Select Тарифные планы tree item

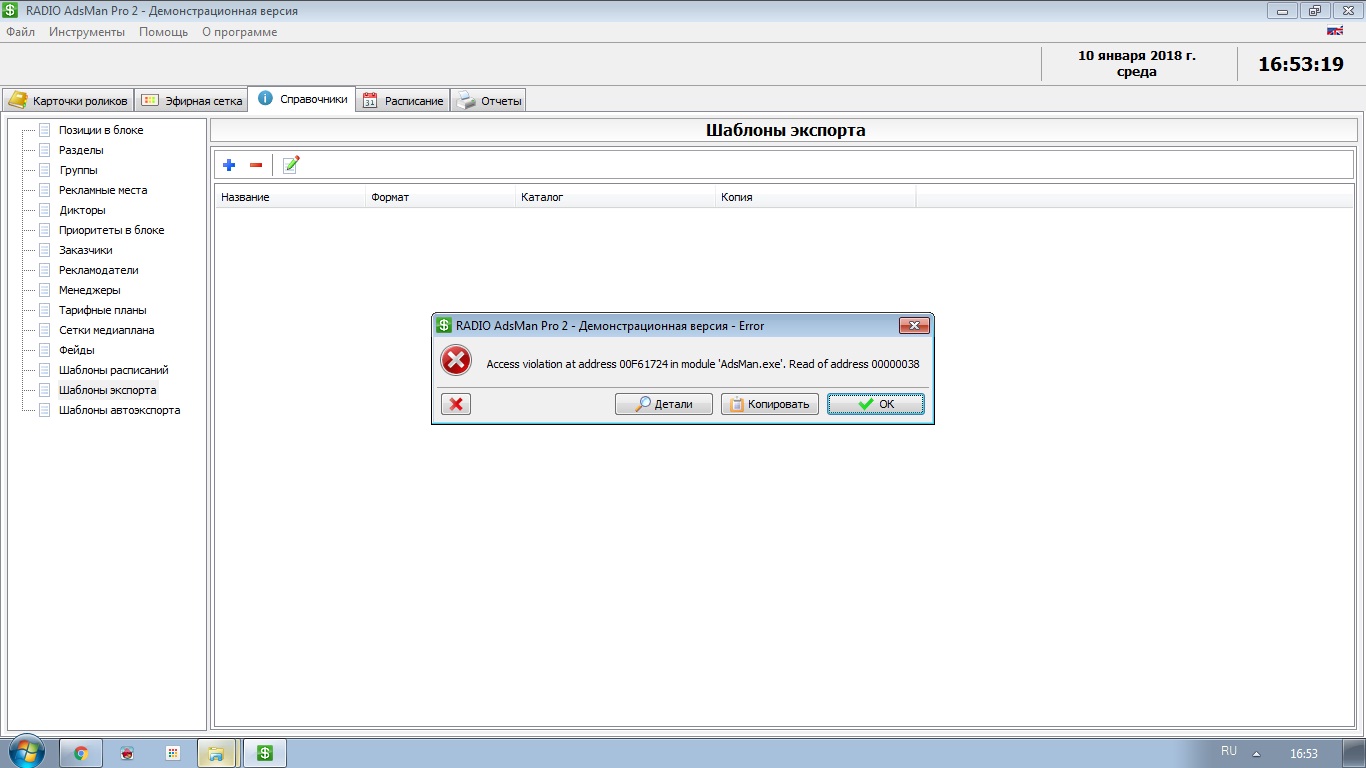[x=103, y=310]
